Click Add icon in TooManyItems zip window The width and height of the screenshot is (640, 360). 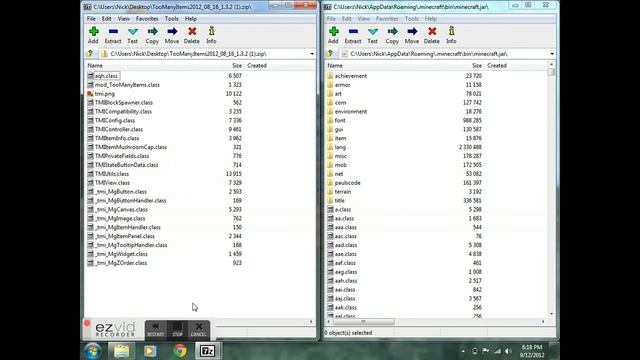(x=93, y=31)
